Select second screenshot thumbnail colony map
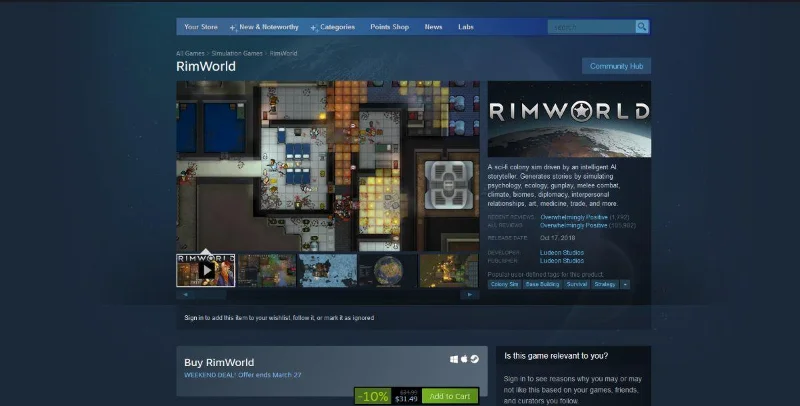Viewport: 800px width, 406px height. [x=267, y=270]
